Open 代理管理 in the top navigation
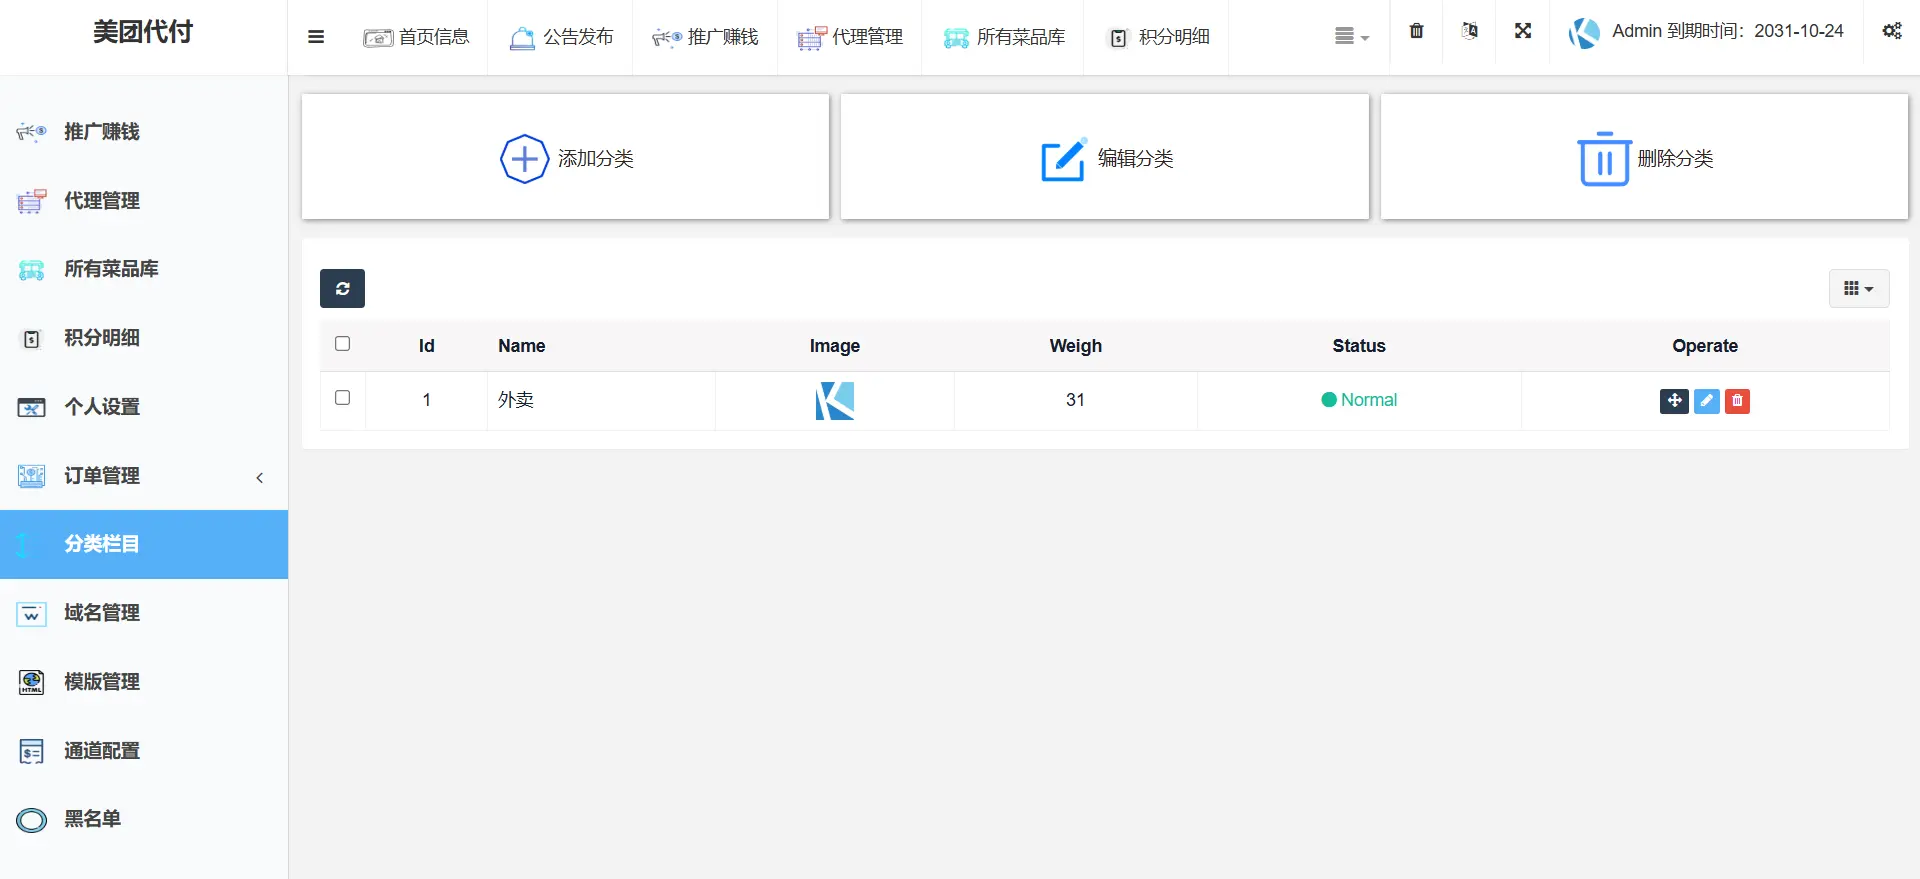1920x879 pixels. point(850,37)
